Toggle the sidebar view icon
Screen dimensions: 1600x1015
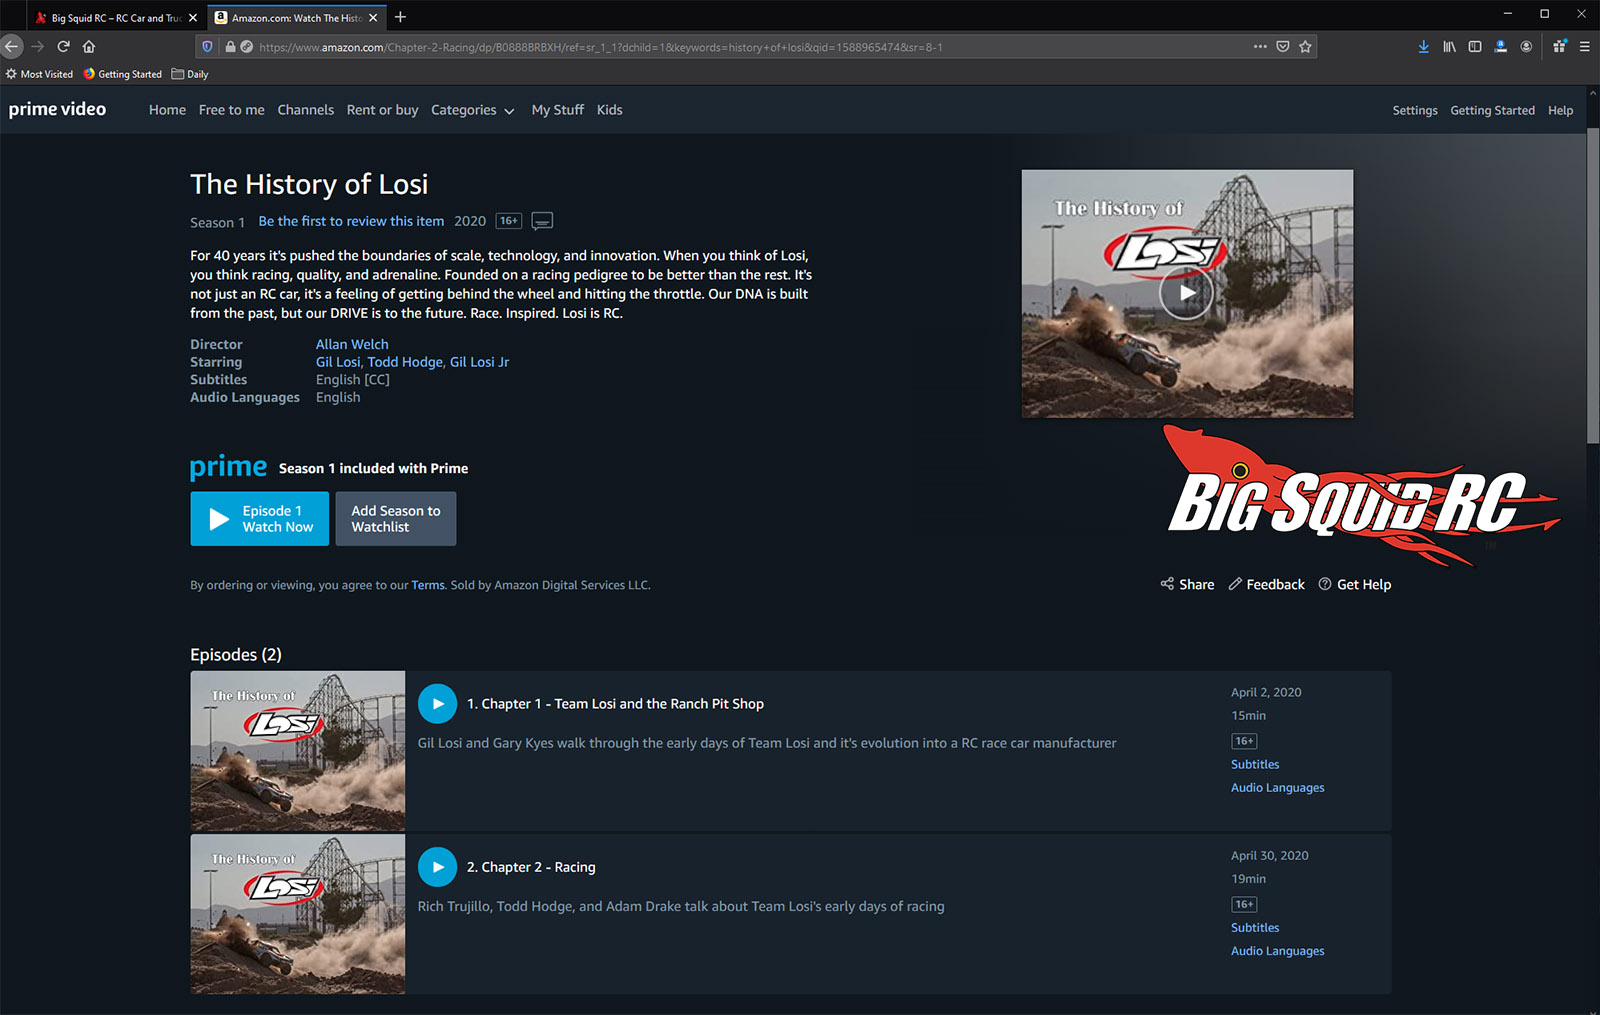pos(1475,46)
